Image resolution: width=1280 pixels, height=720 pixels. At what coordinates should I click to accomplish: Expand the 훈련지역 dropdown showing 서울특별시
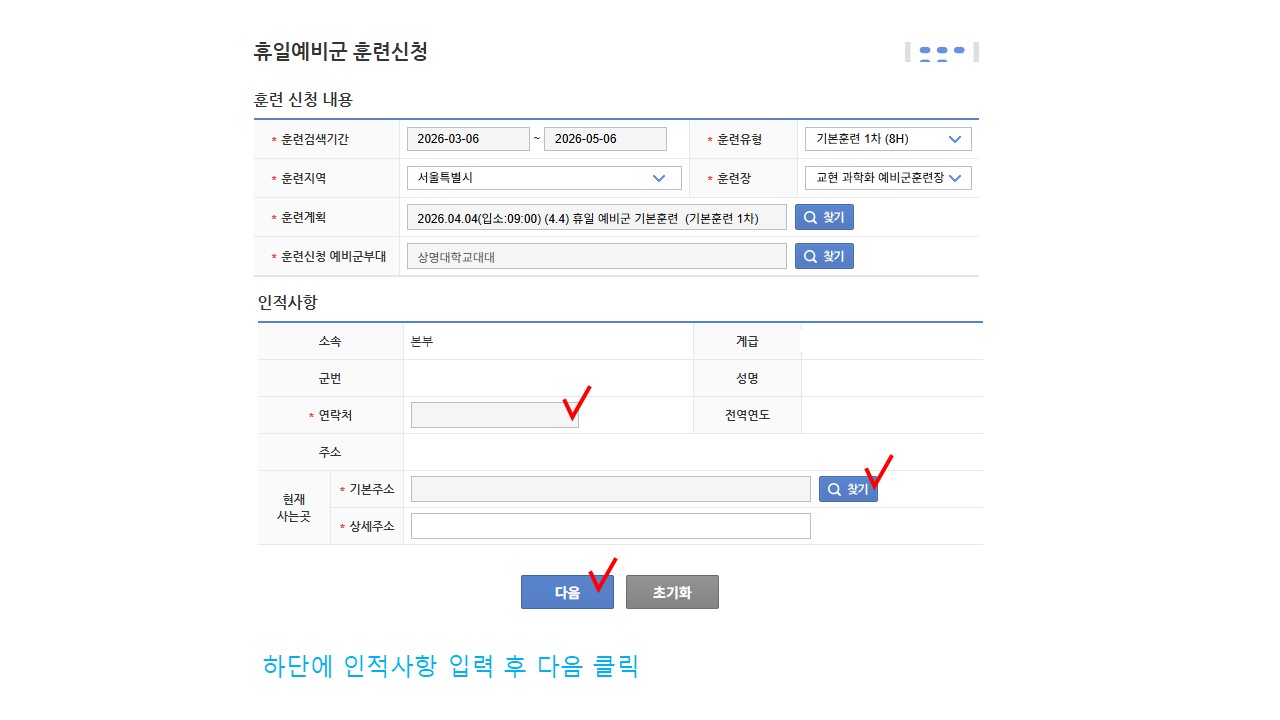point(544,178)
